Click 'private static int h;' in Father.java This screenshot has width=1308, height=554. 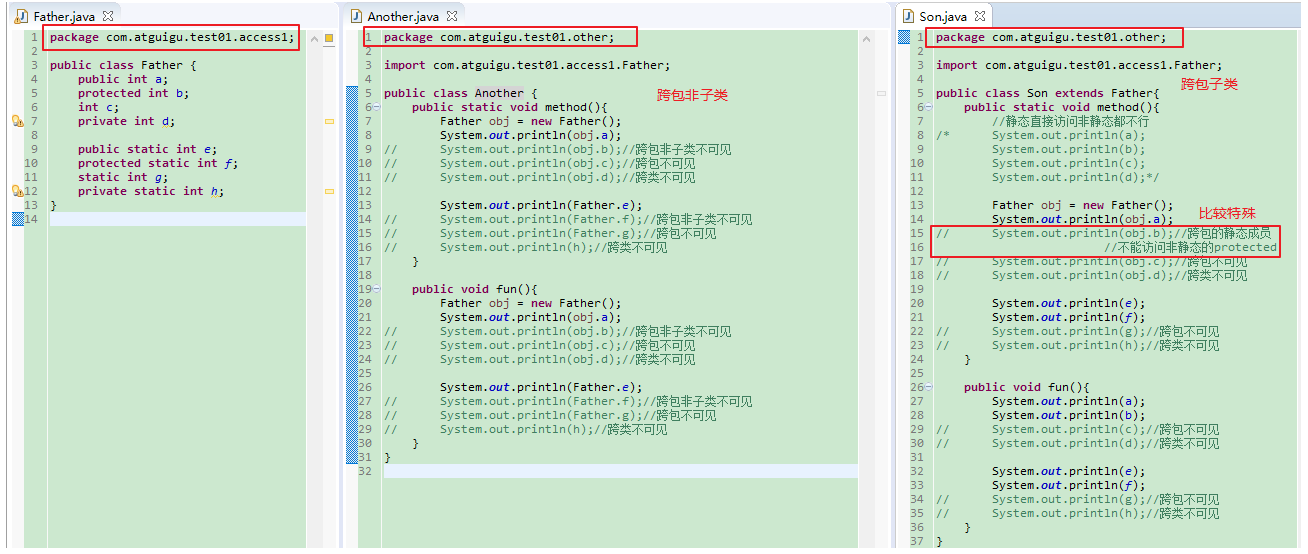151,191
